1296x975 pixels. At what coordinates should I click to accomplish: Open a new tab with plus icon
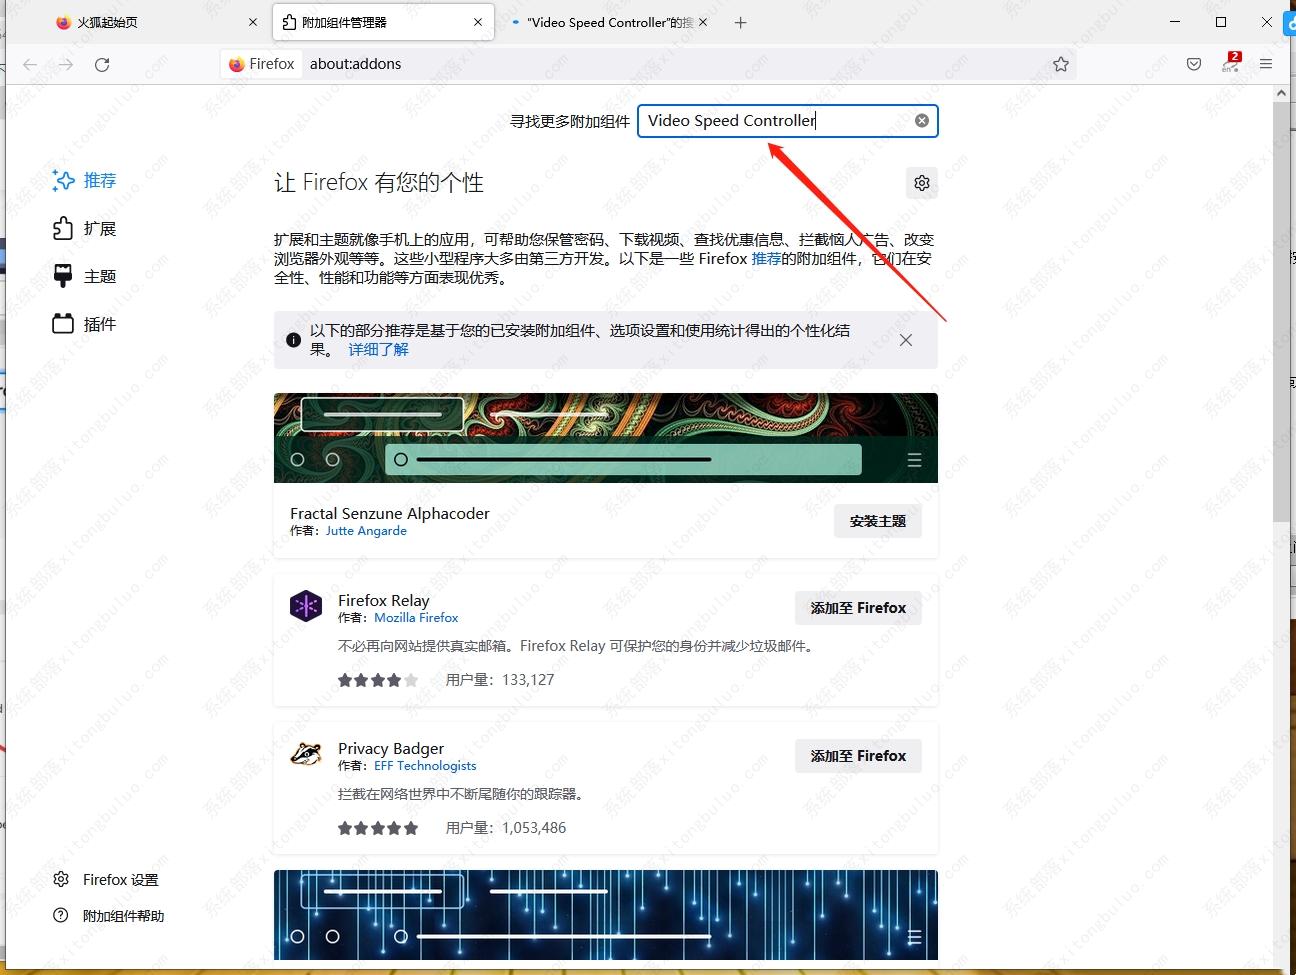740,22
